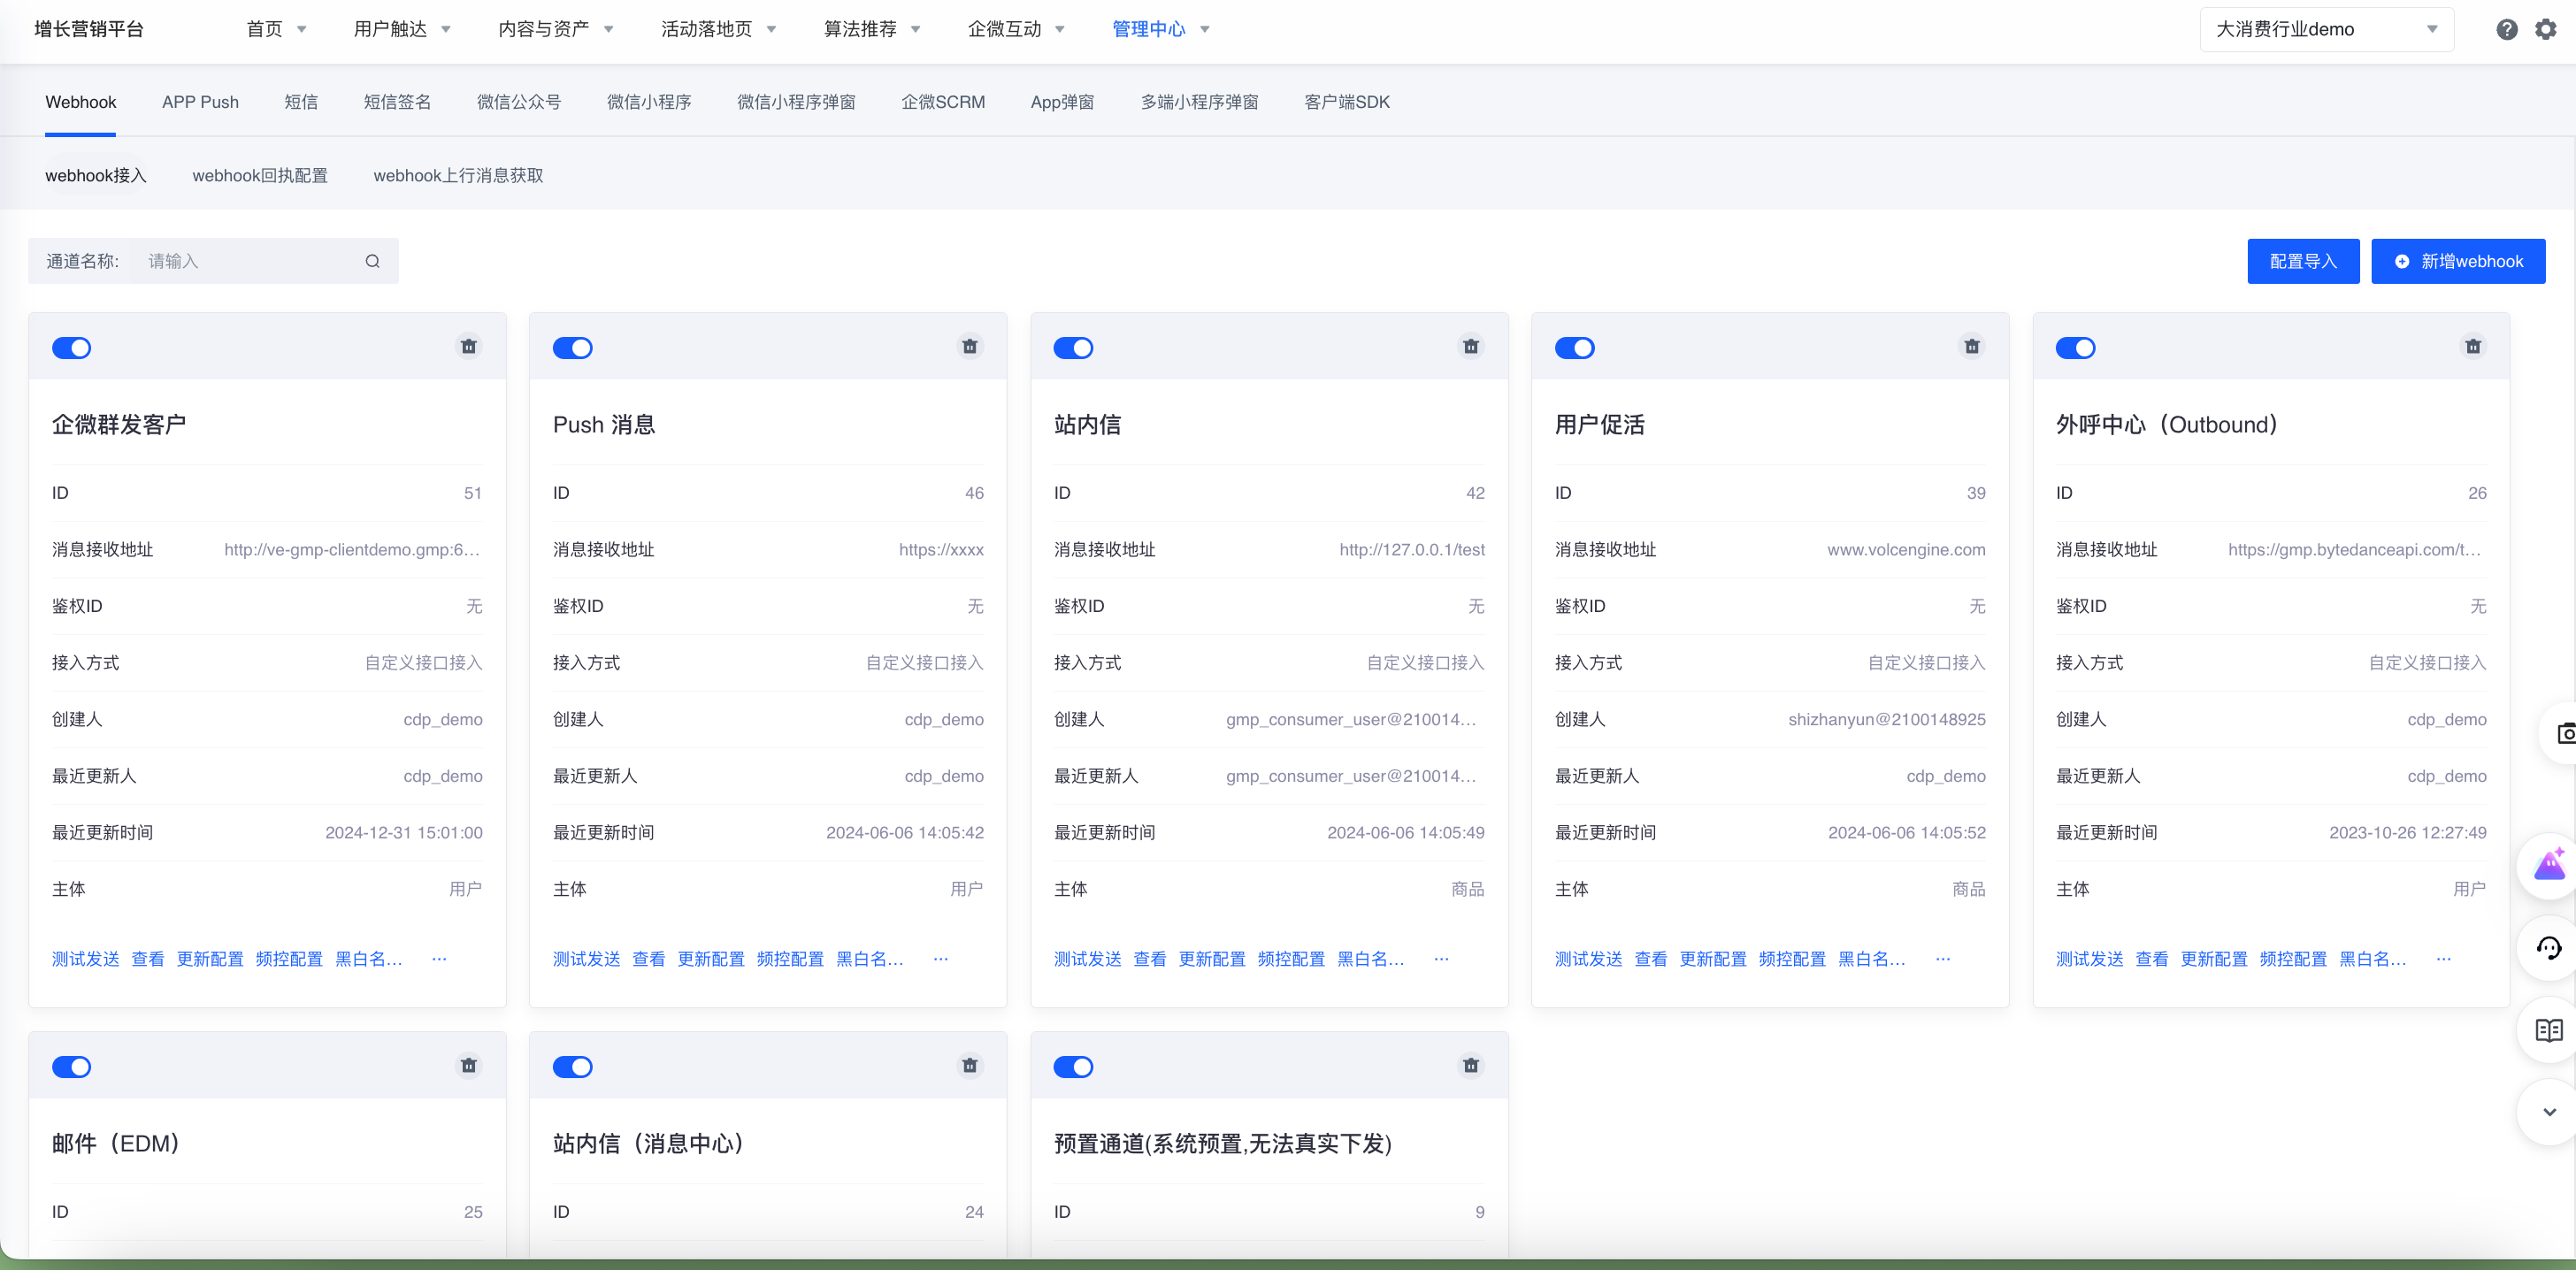Focus the 通道名称 search input
2576x1270 pixels.
click(249, 261)
